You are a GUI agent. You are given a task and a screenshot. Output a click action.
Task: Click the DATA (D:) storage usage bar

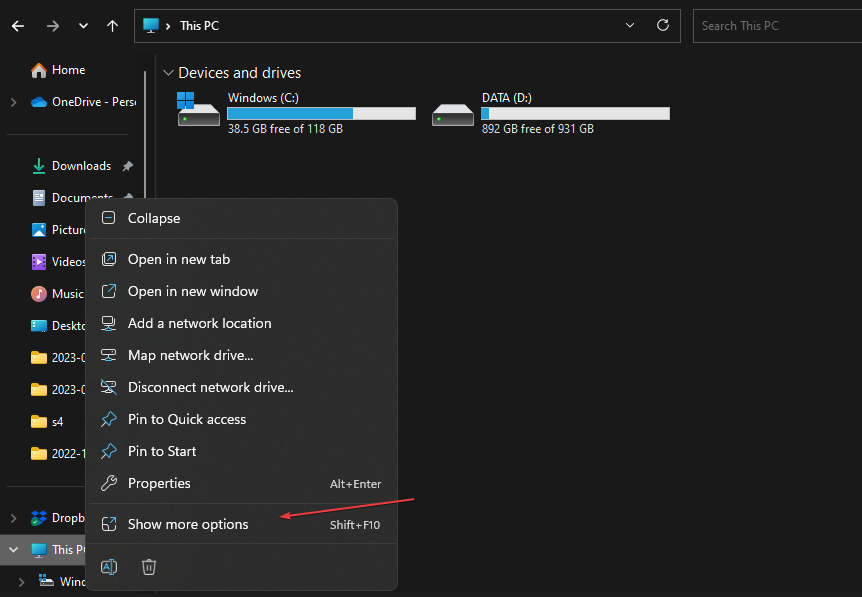[x=574, y=113]
